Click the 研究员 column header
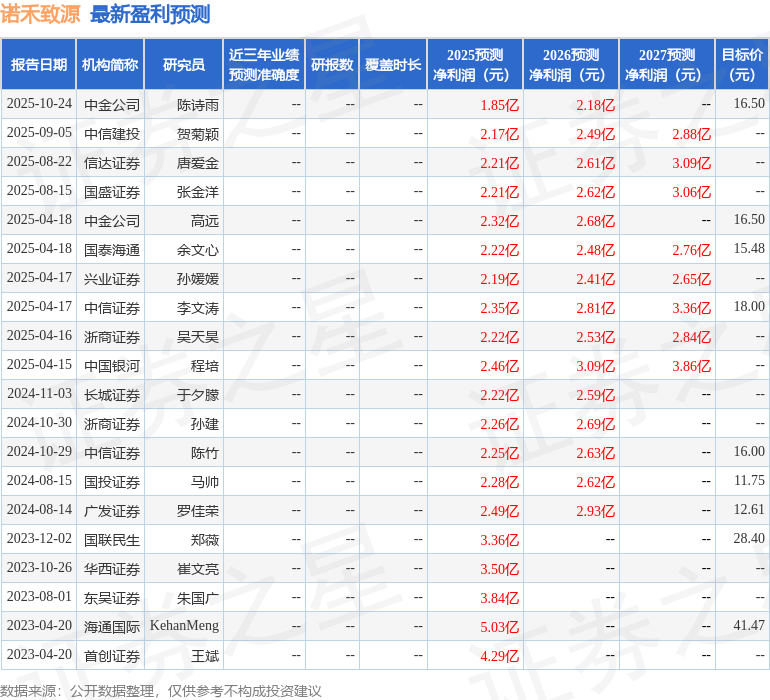 coord(183,65)
